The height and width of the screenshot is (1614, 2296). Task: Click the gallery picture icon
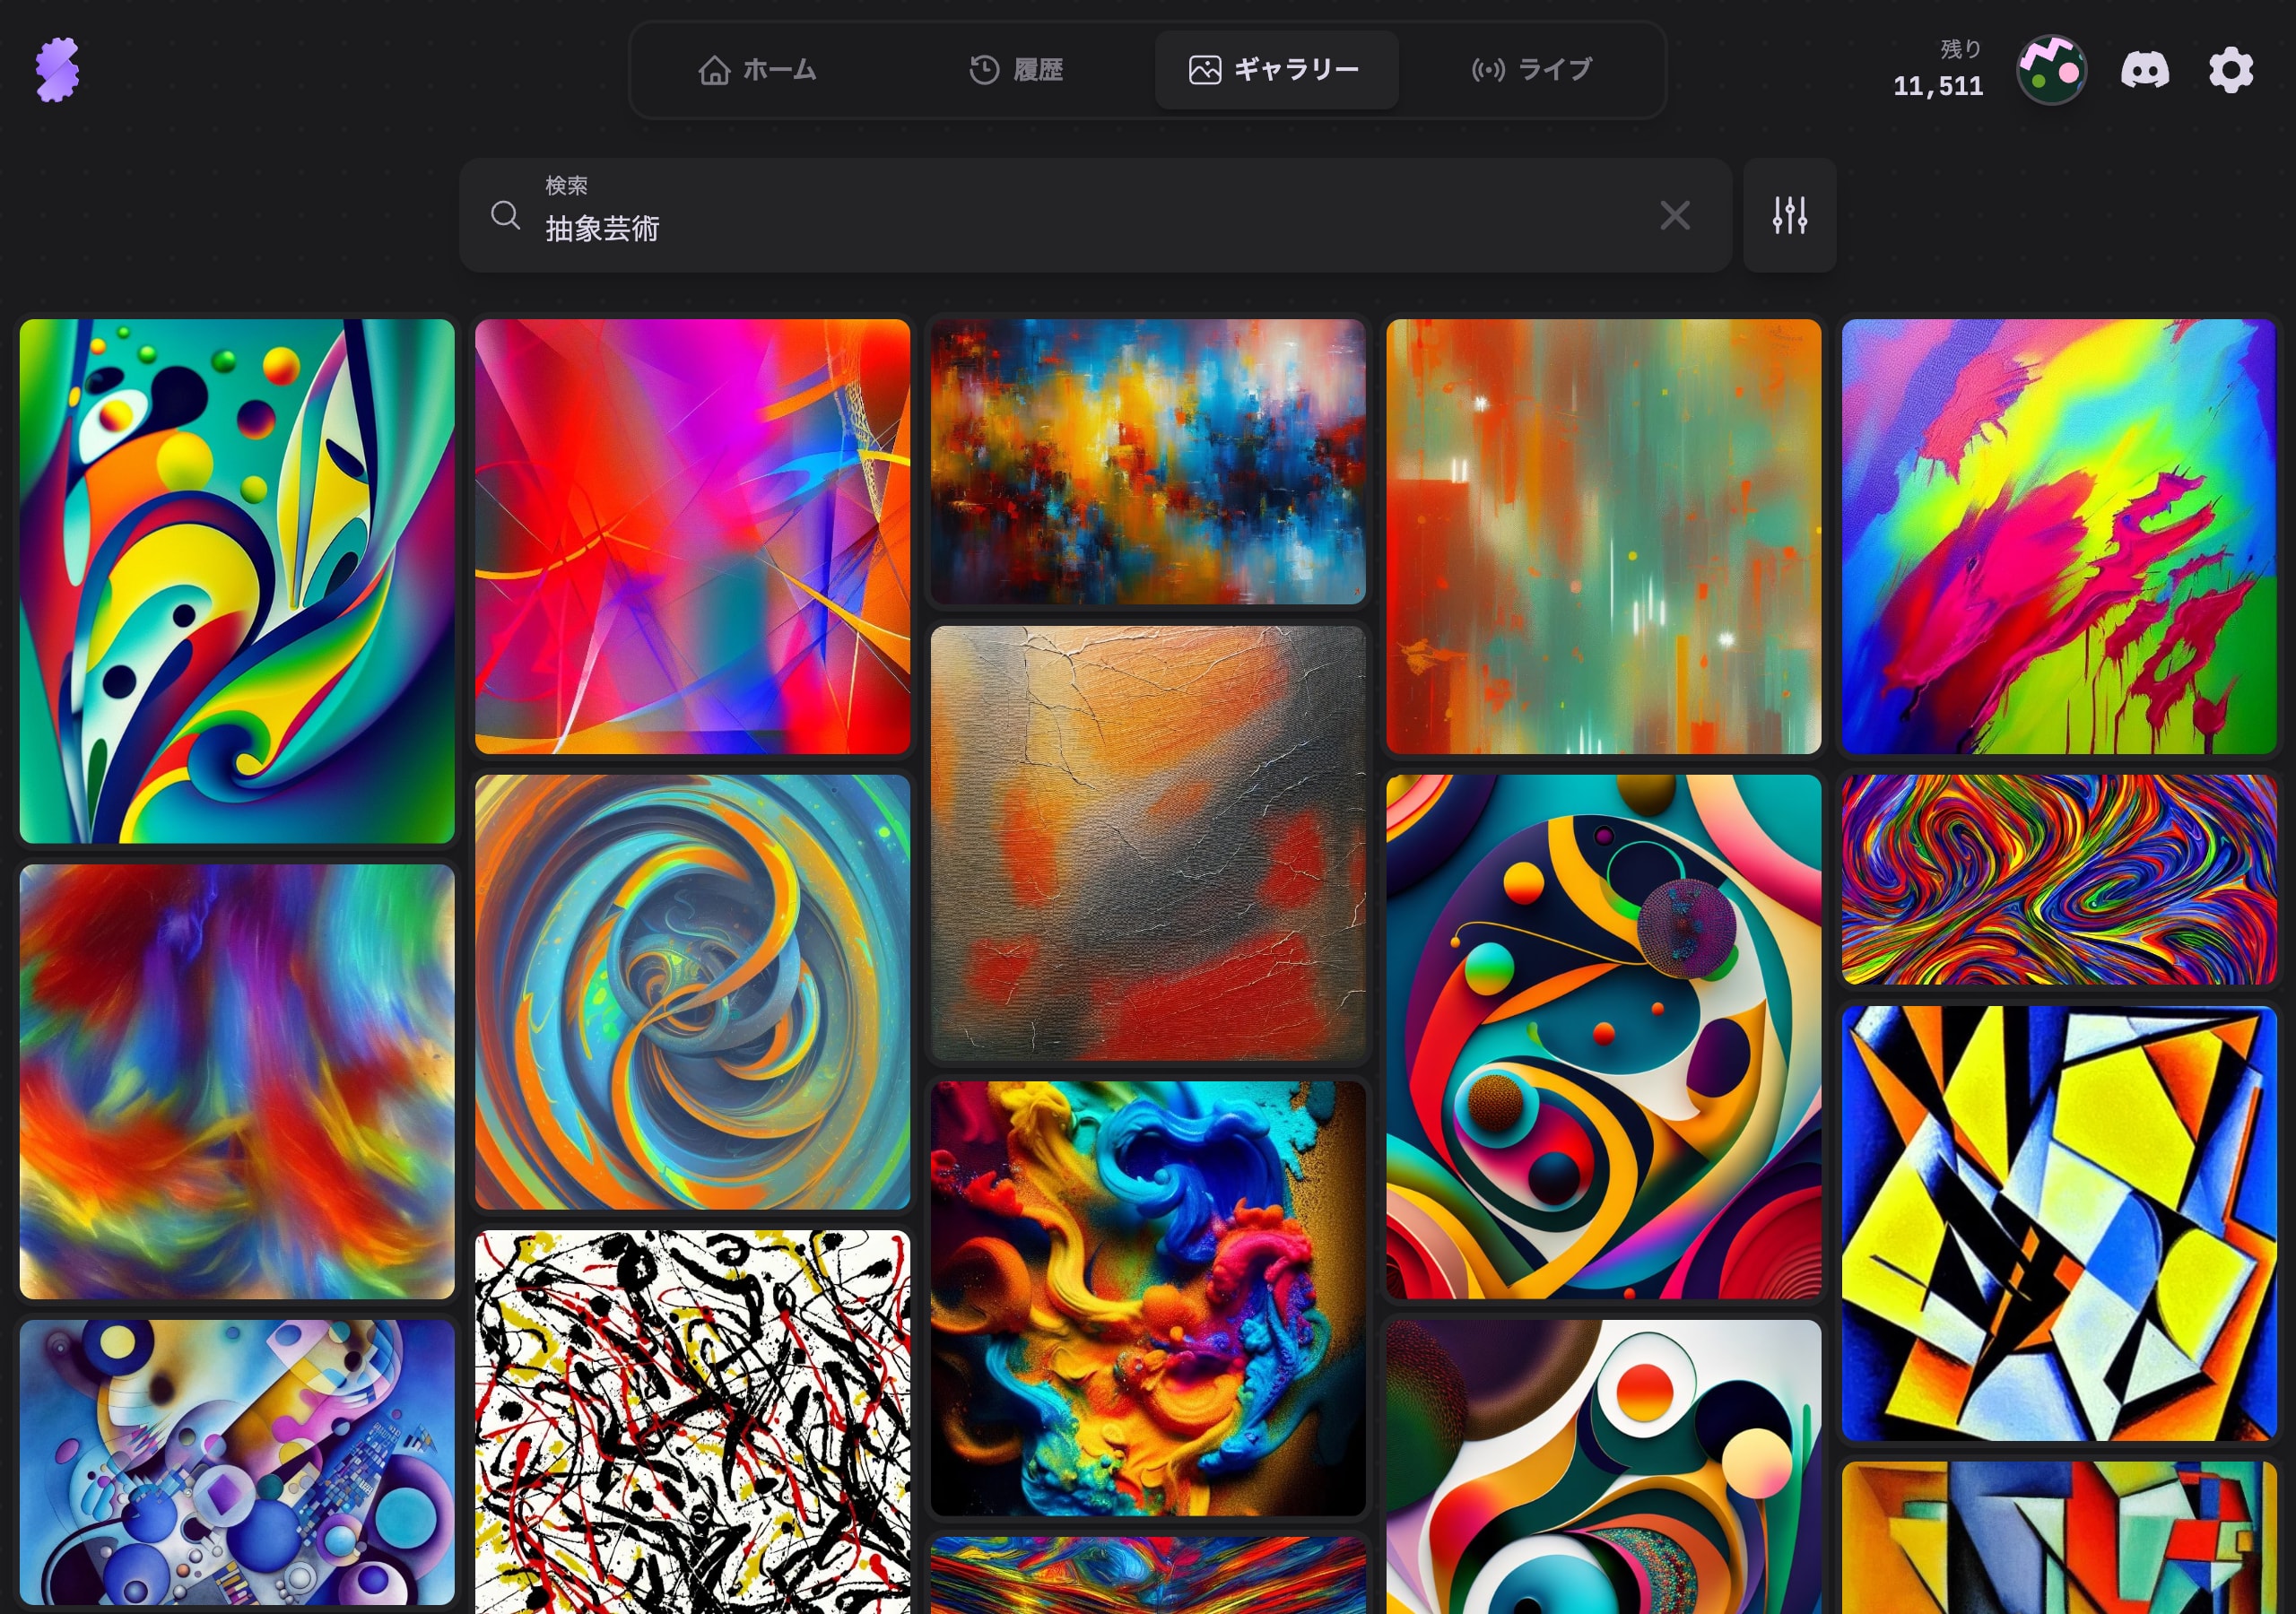[x=1205, y=70]
